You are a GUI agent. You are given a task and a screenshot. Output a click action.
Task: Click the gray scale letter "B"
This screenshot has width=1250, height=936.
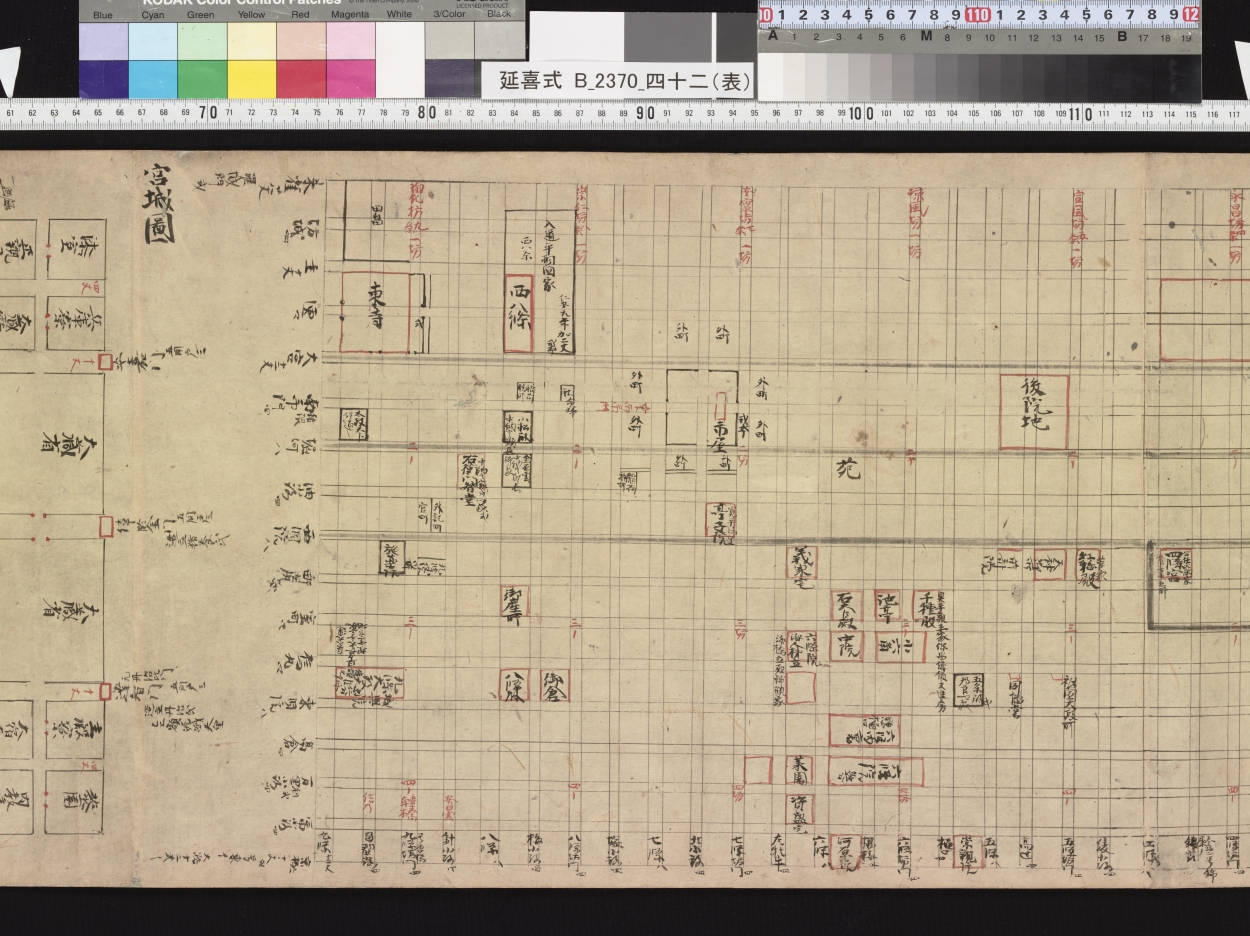click(1122, 36)
